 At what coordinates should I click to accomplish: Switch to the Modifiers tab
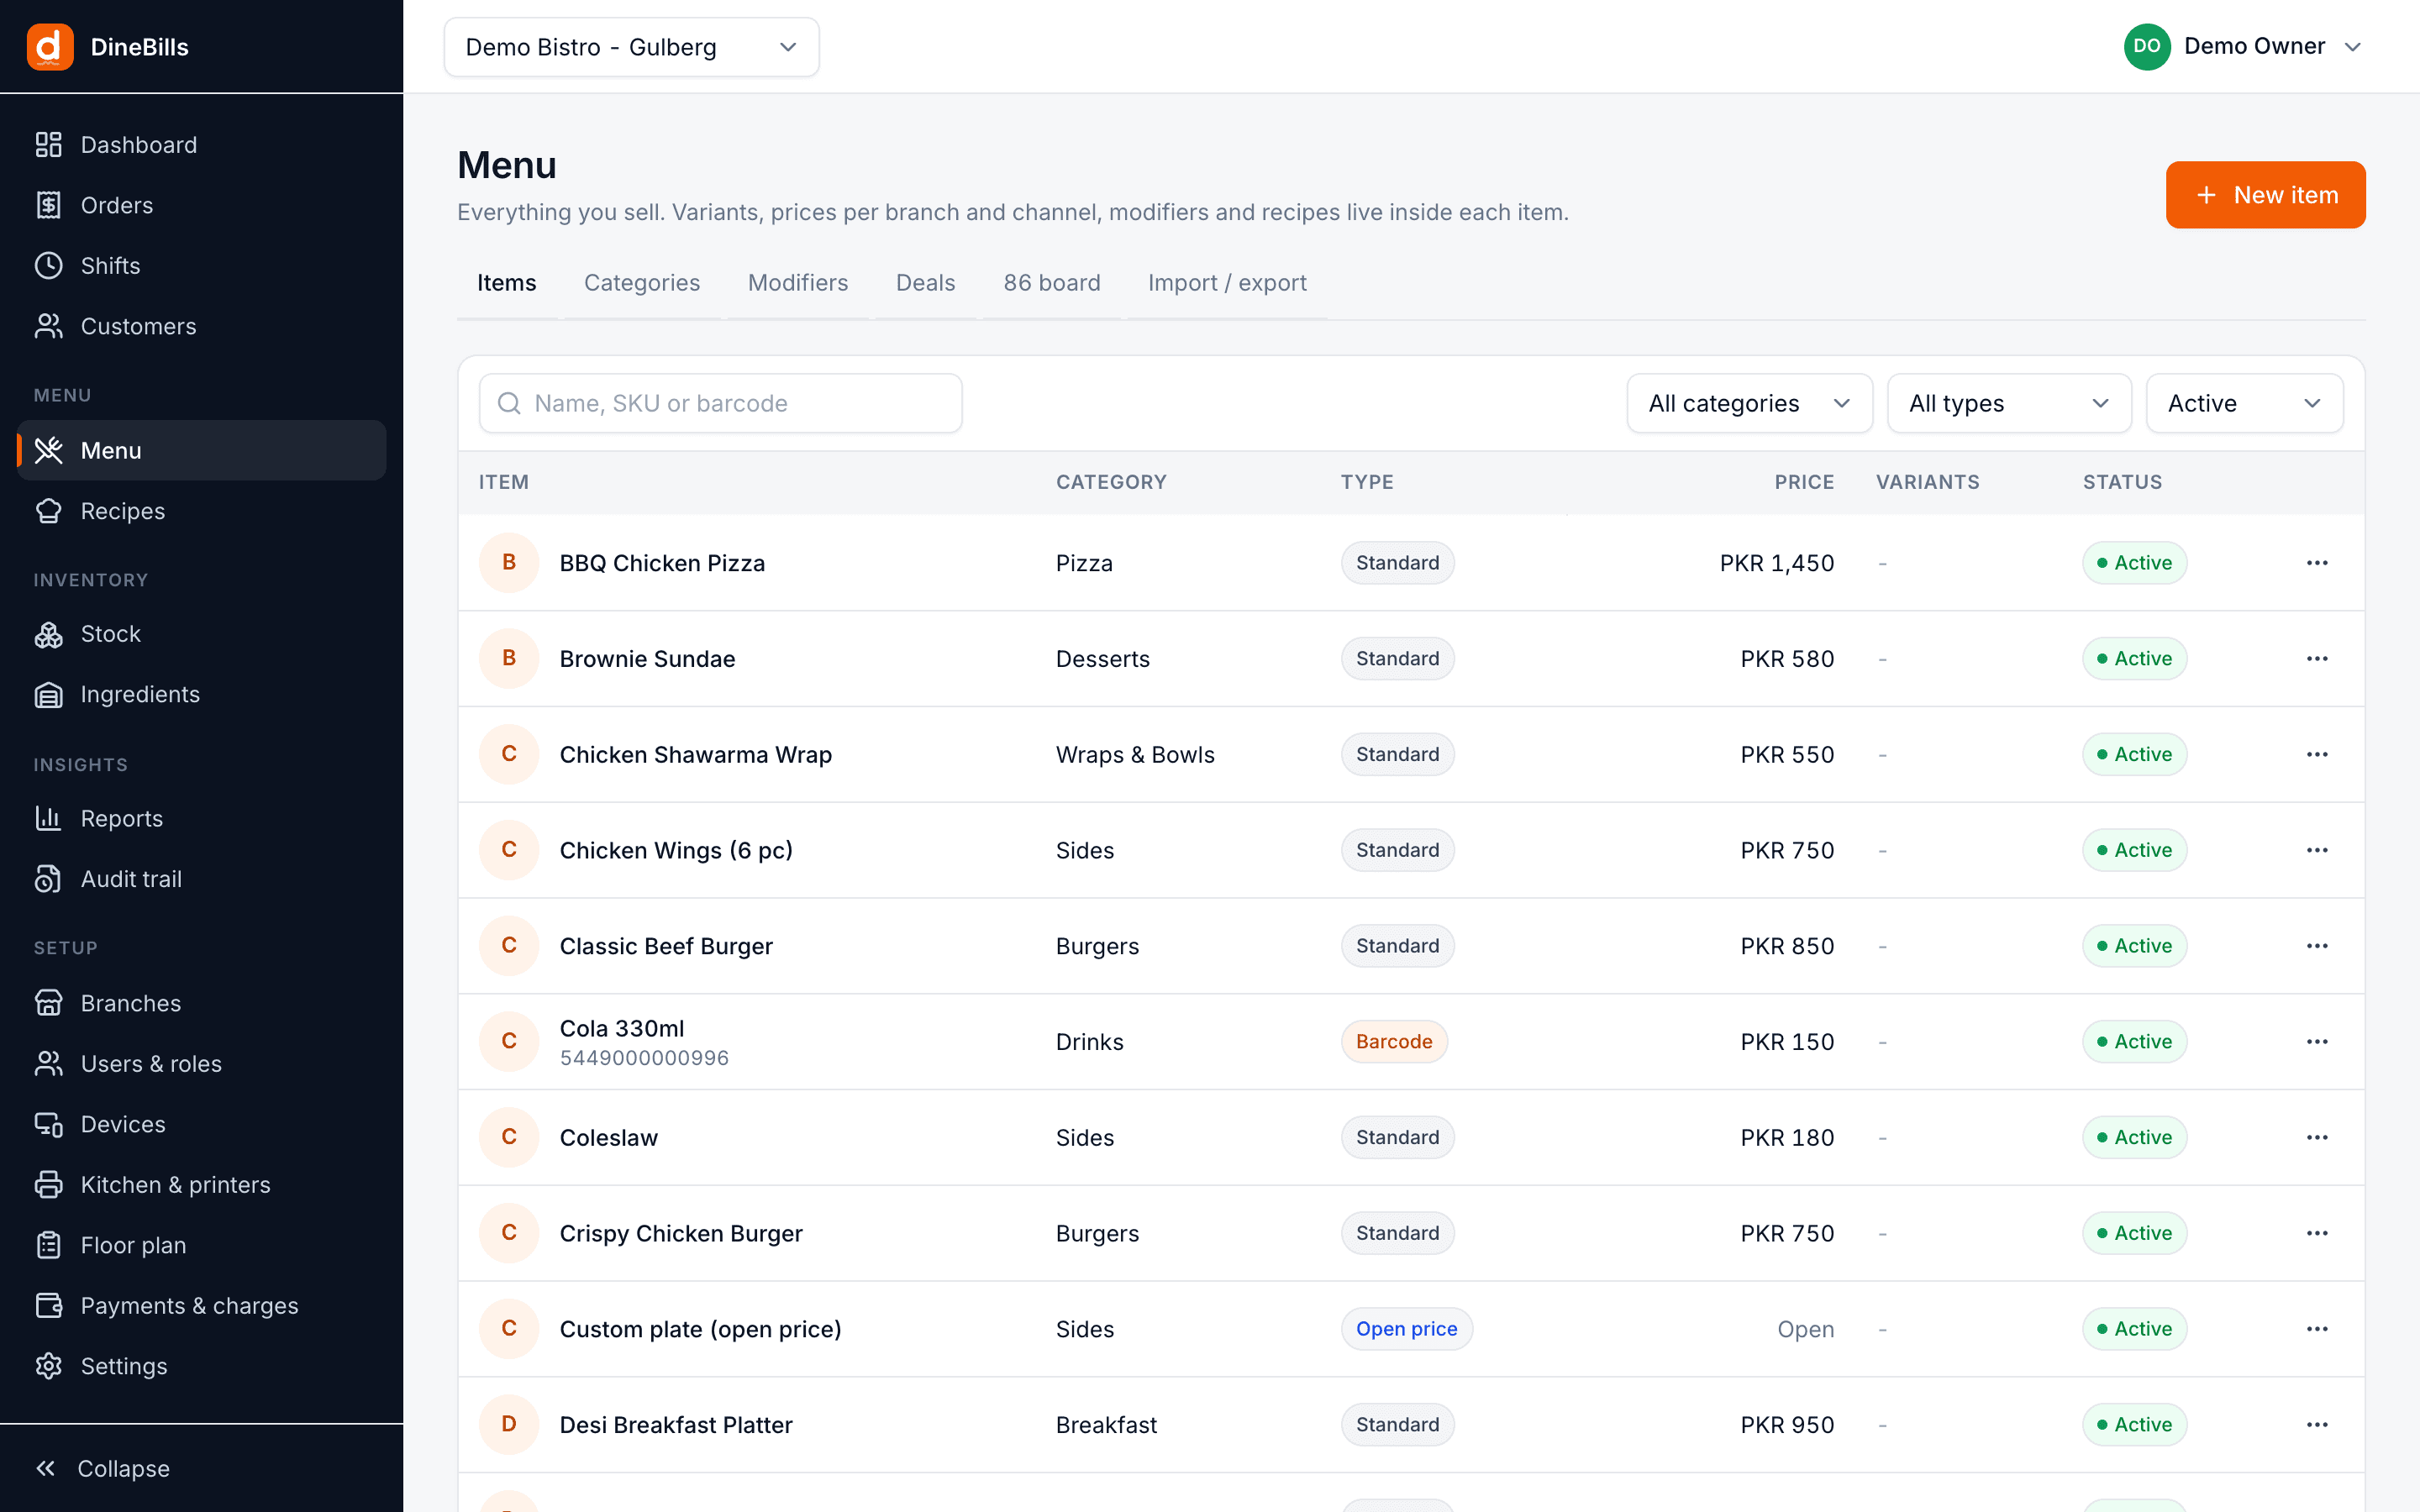pos(798,283)
